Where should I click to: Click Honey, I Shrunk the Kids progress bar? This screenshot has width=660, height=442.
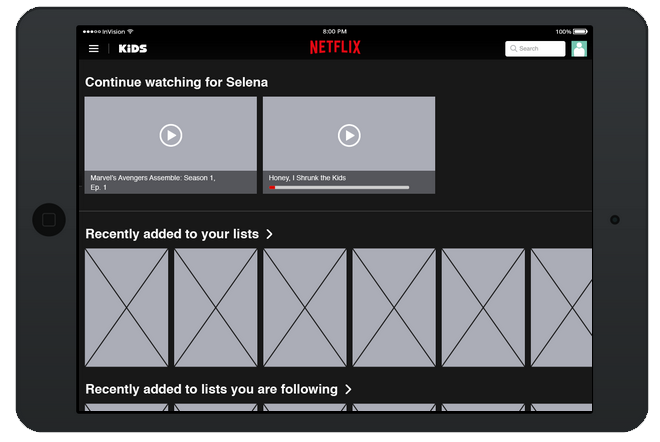point(339,187)
